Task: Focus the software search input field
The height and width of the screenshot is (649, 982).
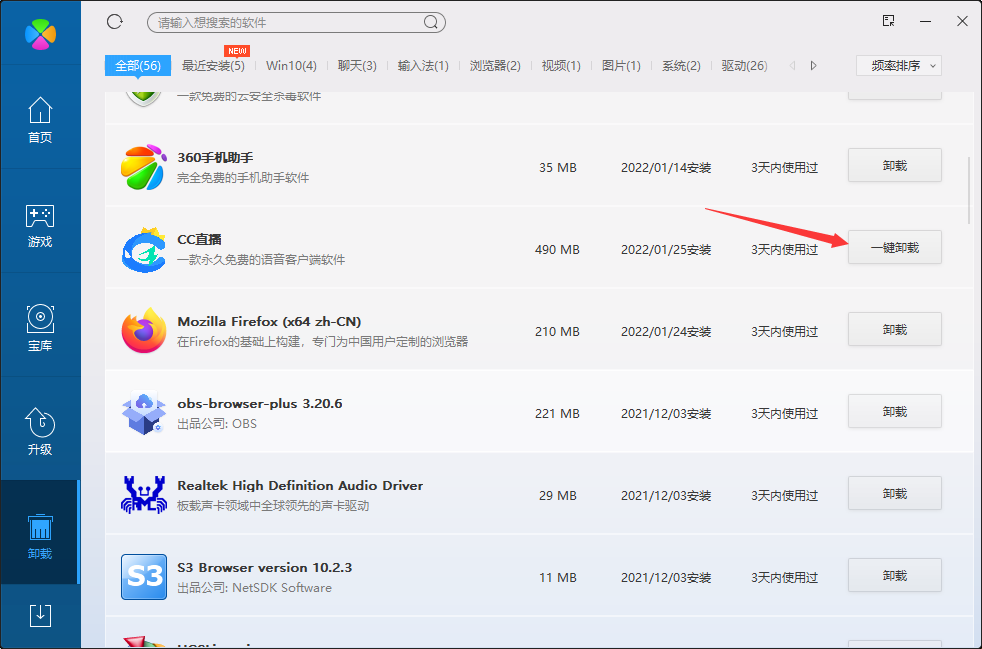Action: point(296,23)
